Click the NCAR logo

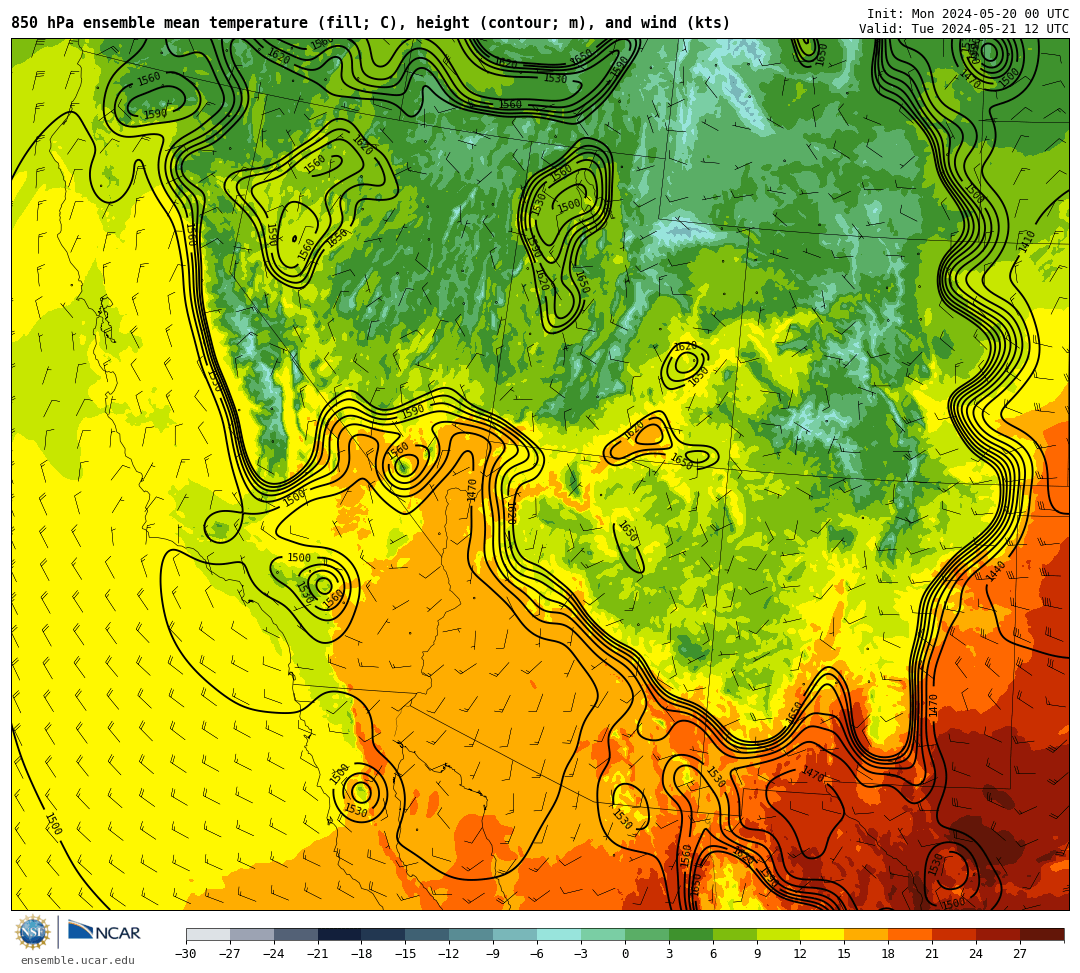coord(104,933)
